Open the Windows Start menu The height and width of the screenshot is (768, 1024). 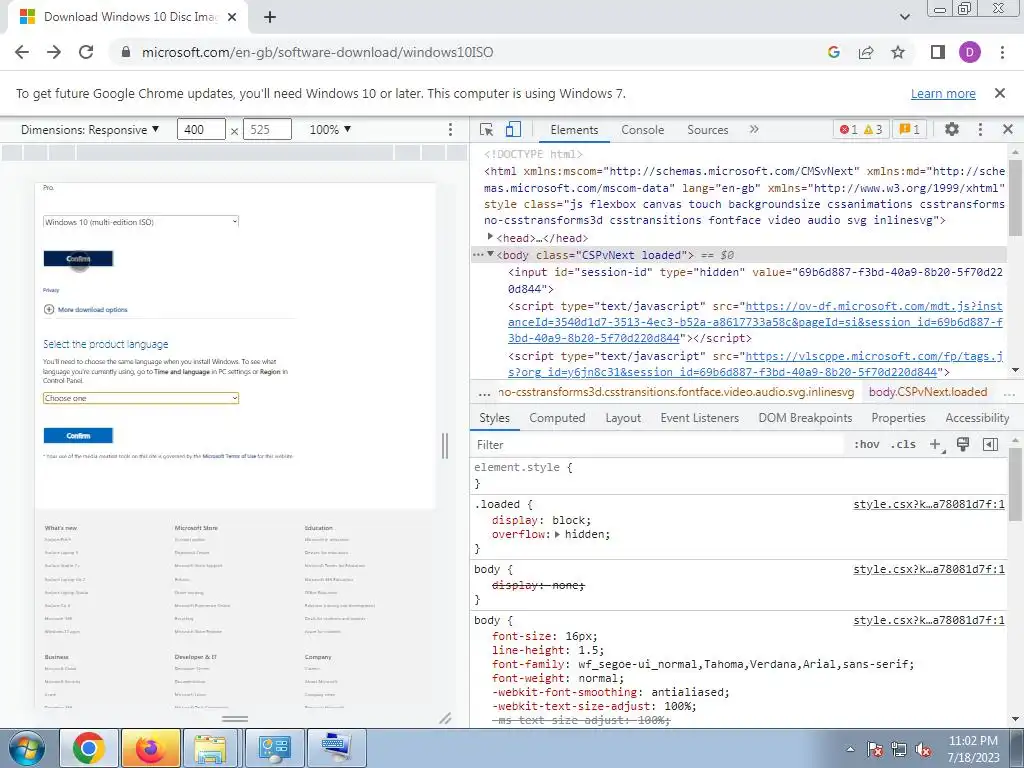pos(27,748)
